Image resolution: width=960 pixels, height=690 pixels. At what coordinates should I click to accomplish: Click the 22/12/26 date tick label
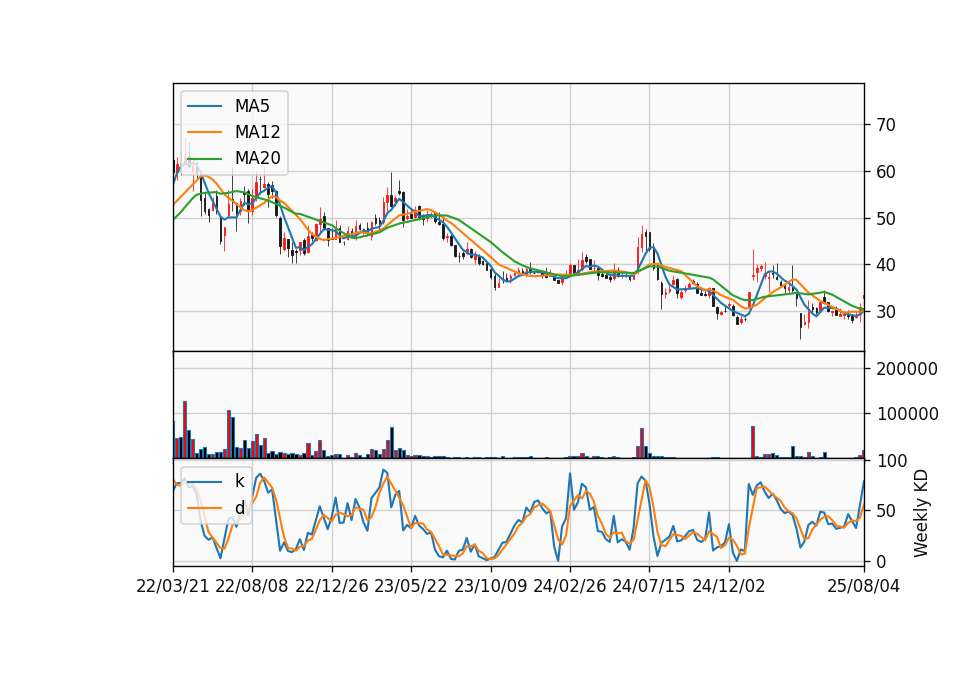coord(332,586)
